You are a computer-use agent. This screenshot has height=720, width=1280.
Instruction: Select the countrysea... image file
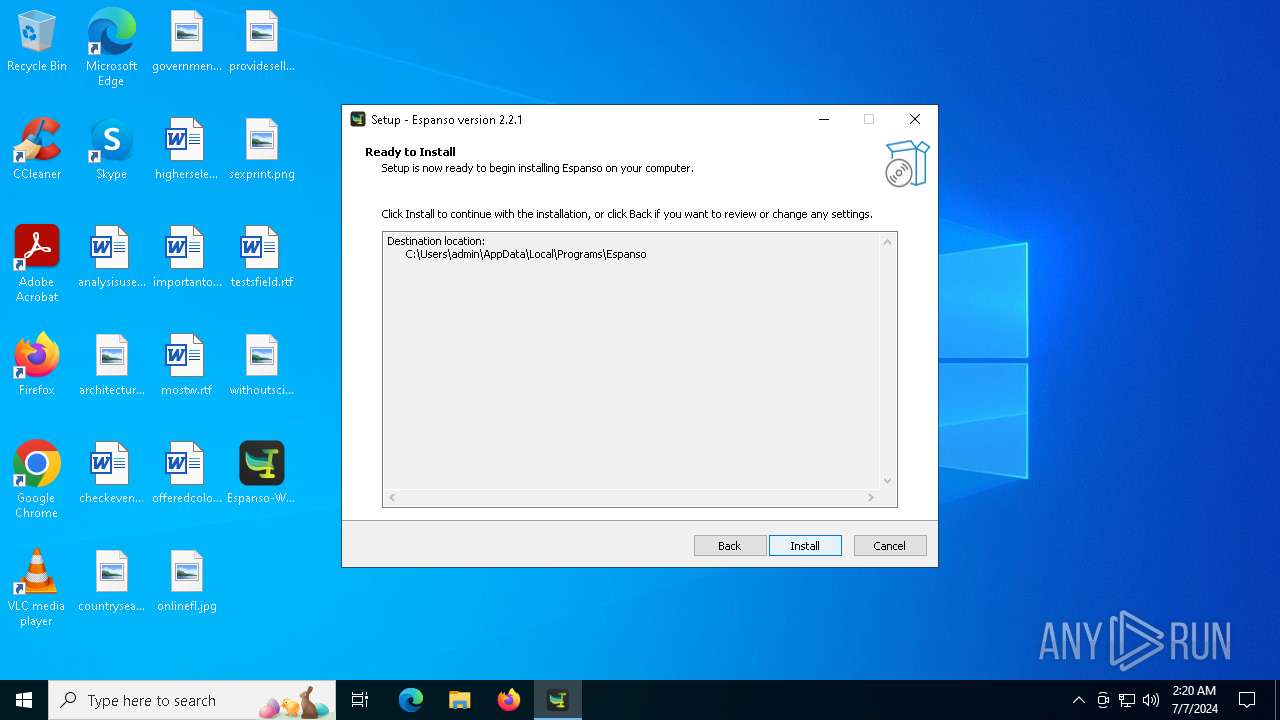pos(111,582)
